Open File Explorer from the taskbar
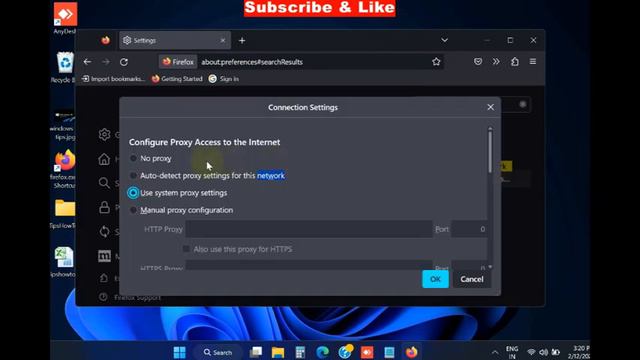640x360 pixels. [278, 352]
